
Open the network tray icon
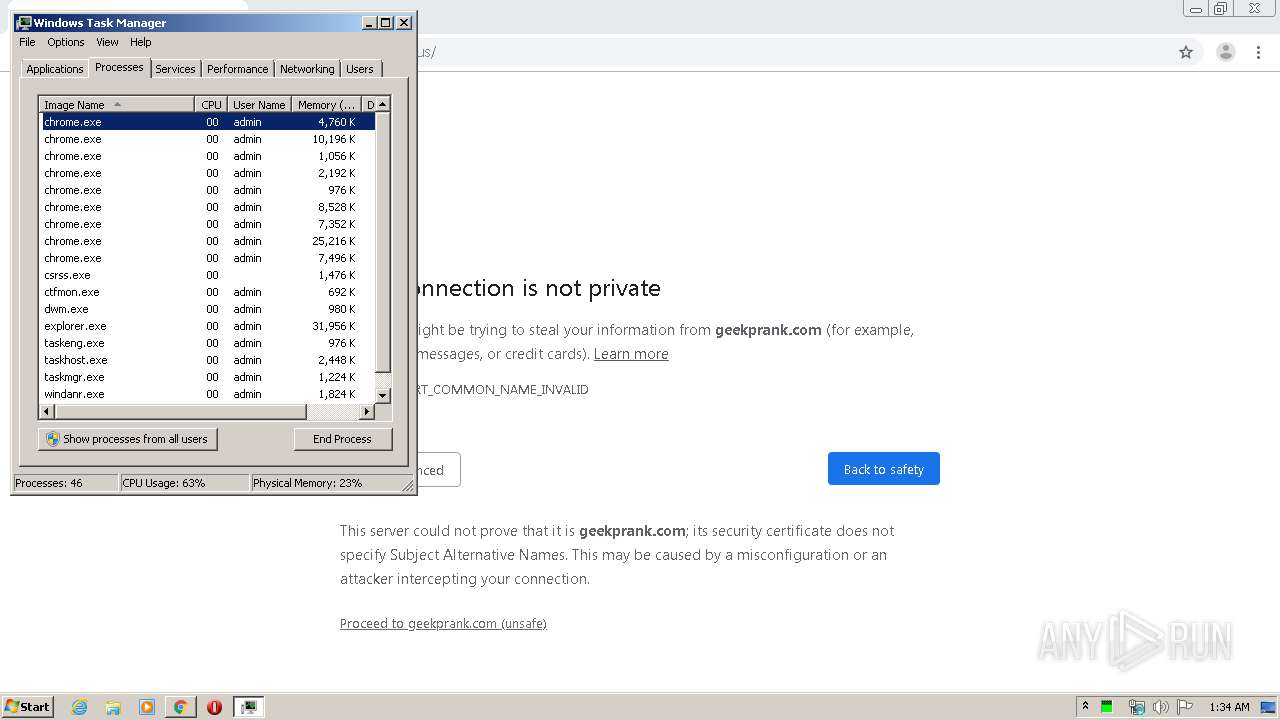(1136, 707)
